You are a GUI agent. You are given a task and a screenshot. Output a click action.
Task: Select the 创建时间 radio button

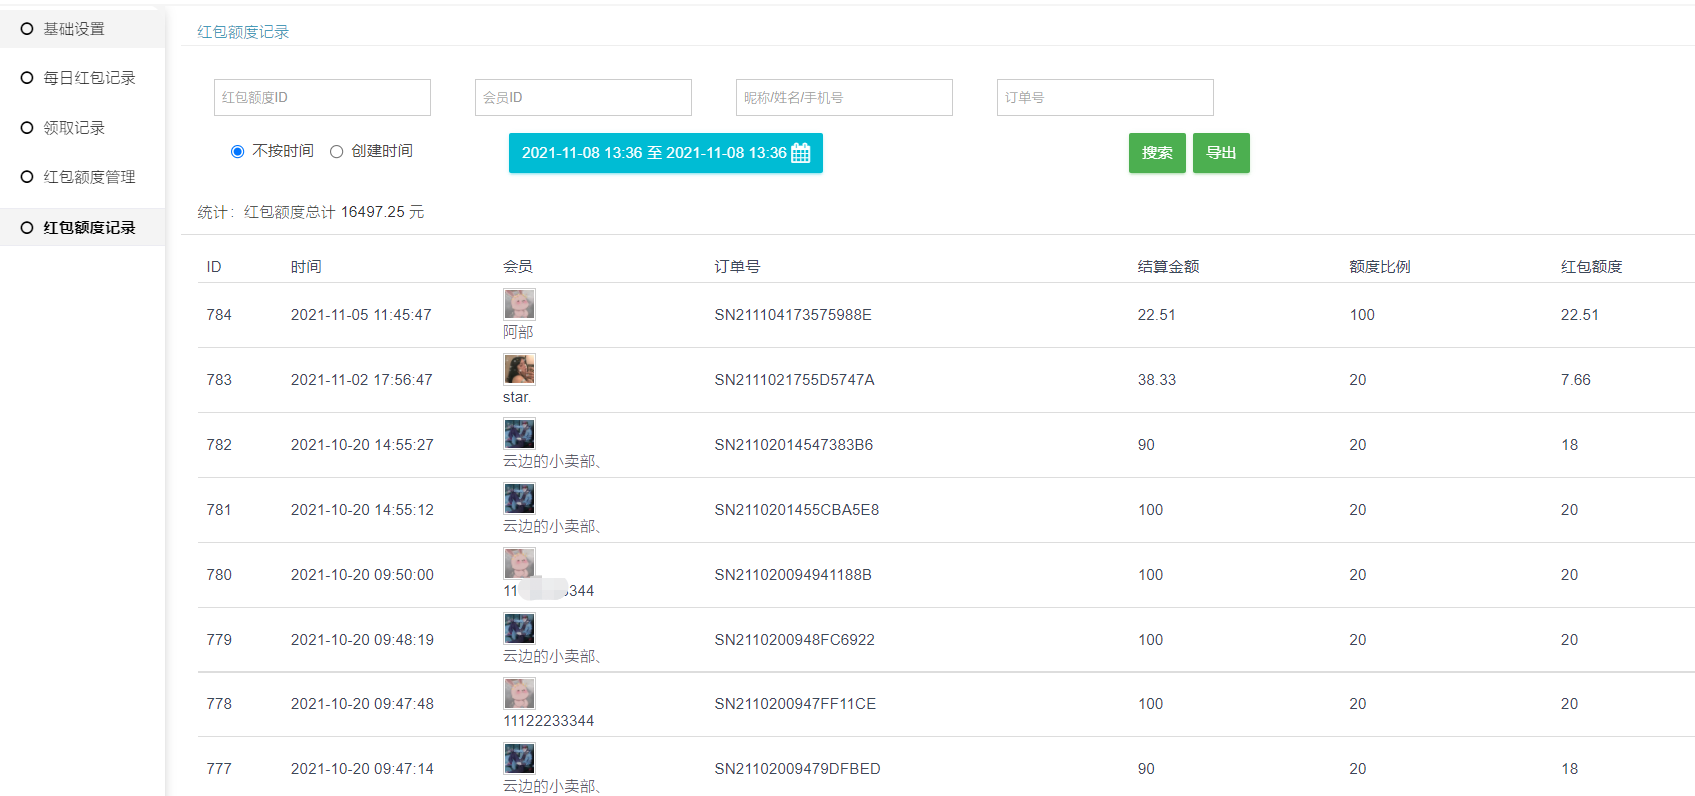pos(337,152)
